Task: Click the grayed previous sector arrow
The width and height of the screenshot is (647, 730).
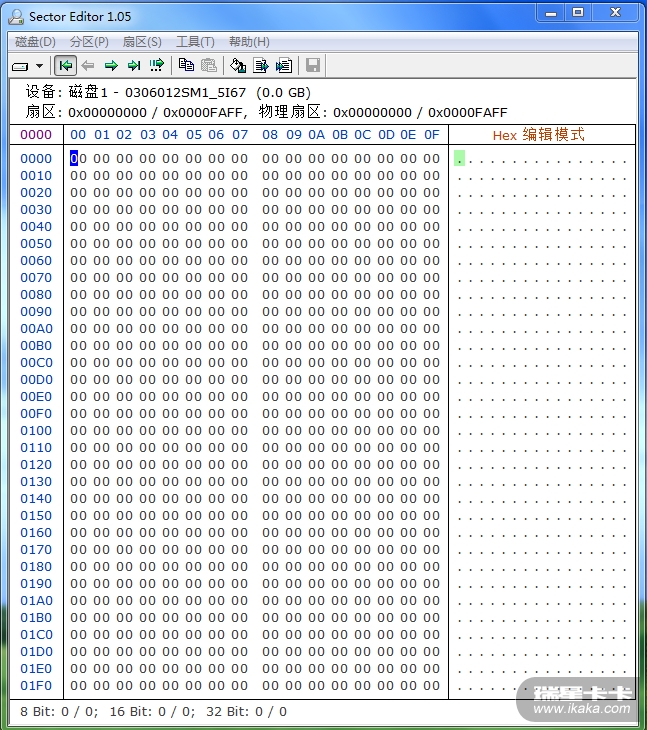Action: point(88,66)
